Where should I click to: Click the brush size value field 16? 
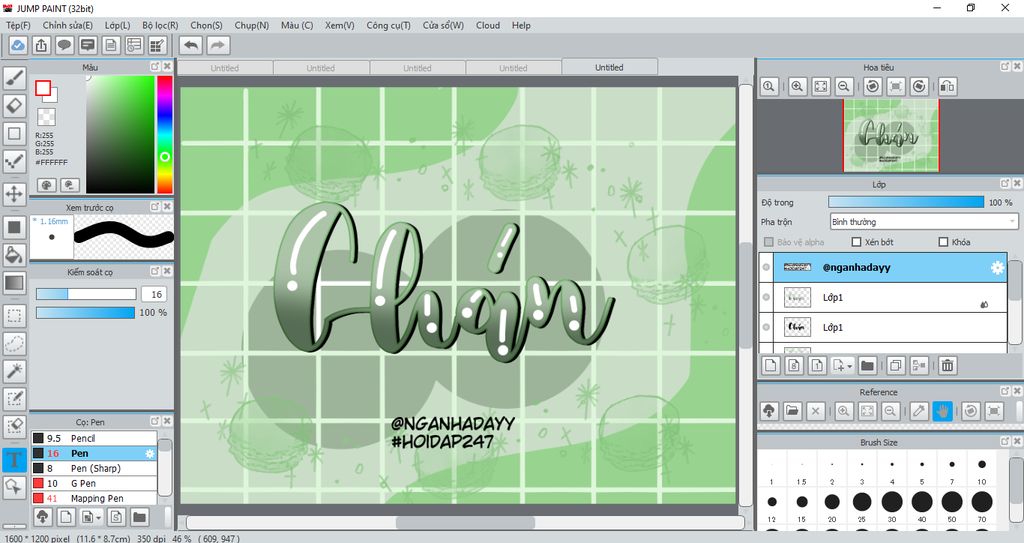156,294
